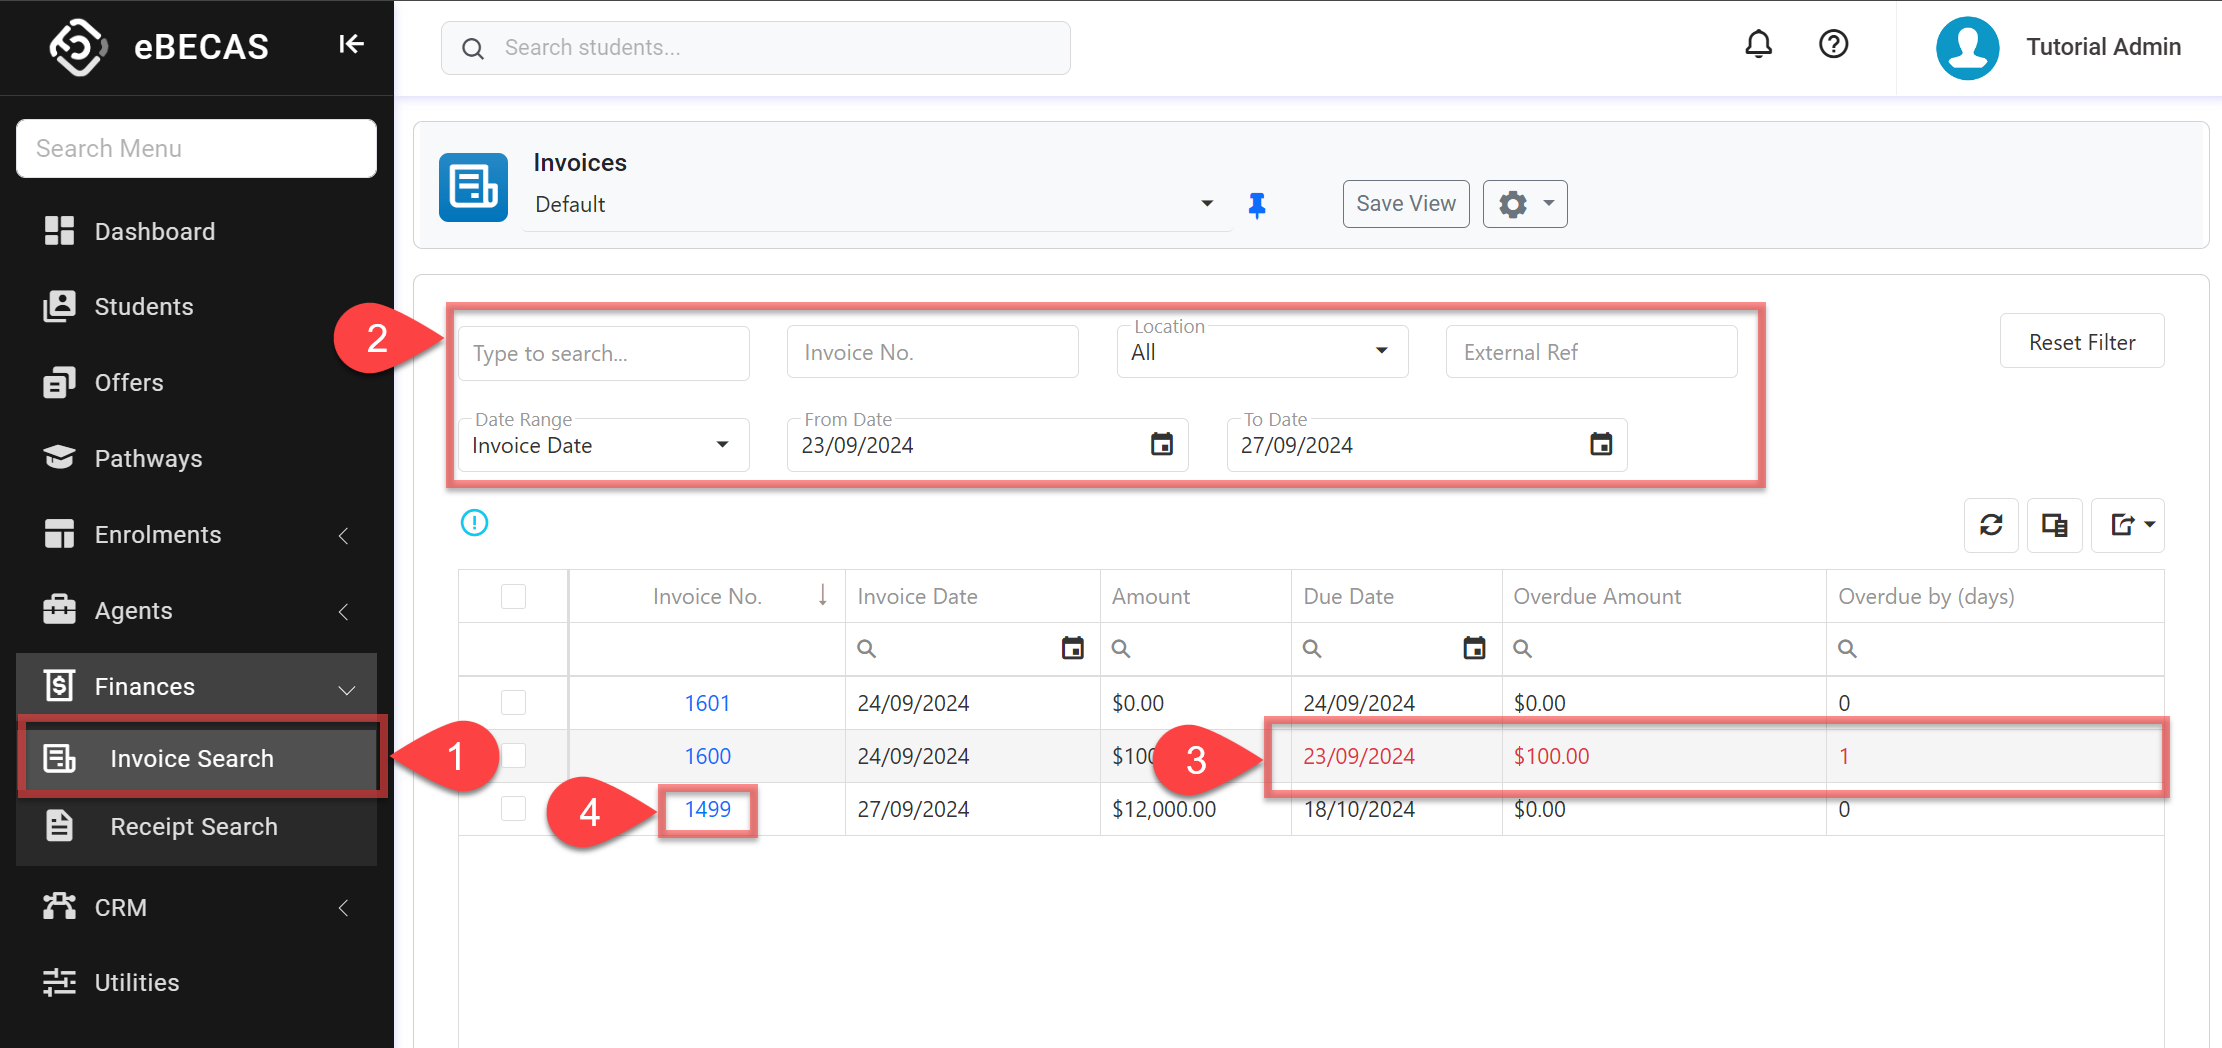Image resolution: width=2222 pixels, height=1048 pixels.
Task: Open invoice 1601 link
Action: click(x=707, y=703)
